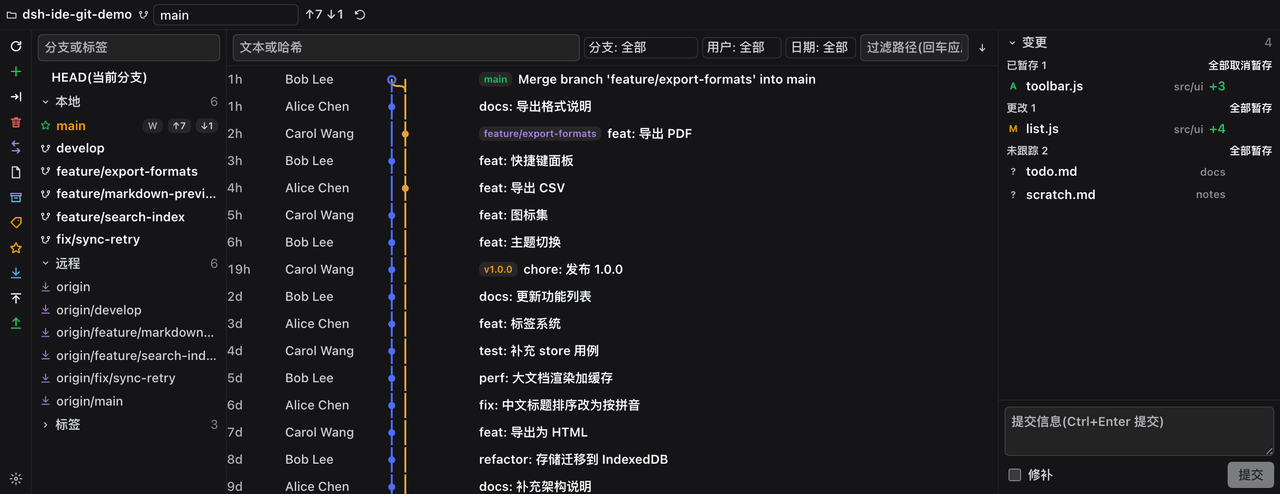The height and width of the screenshot is (494, 1280).
Task: Click the ? status icon for todo.md
Action: [x=1013, y=172]
